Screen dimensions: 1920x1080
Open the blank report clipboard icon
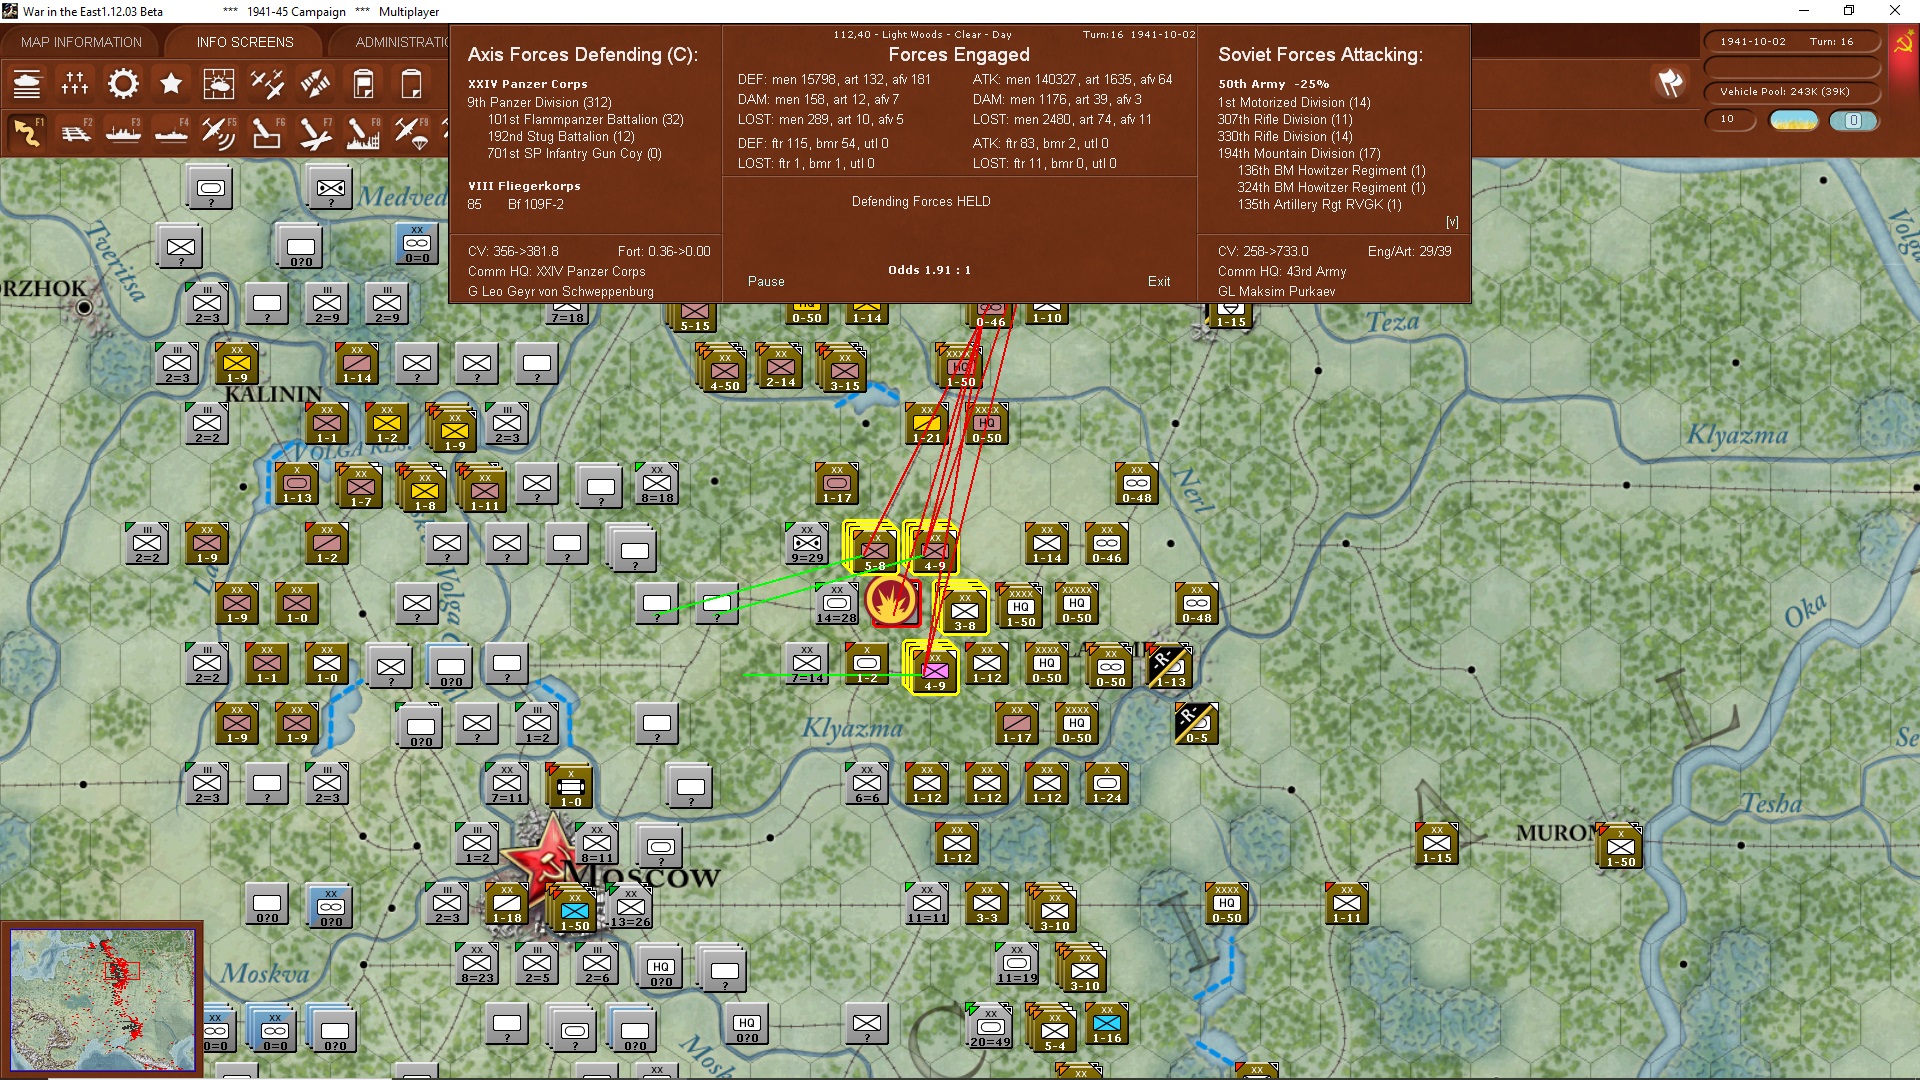tap(411, 84)
